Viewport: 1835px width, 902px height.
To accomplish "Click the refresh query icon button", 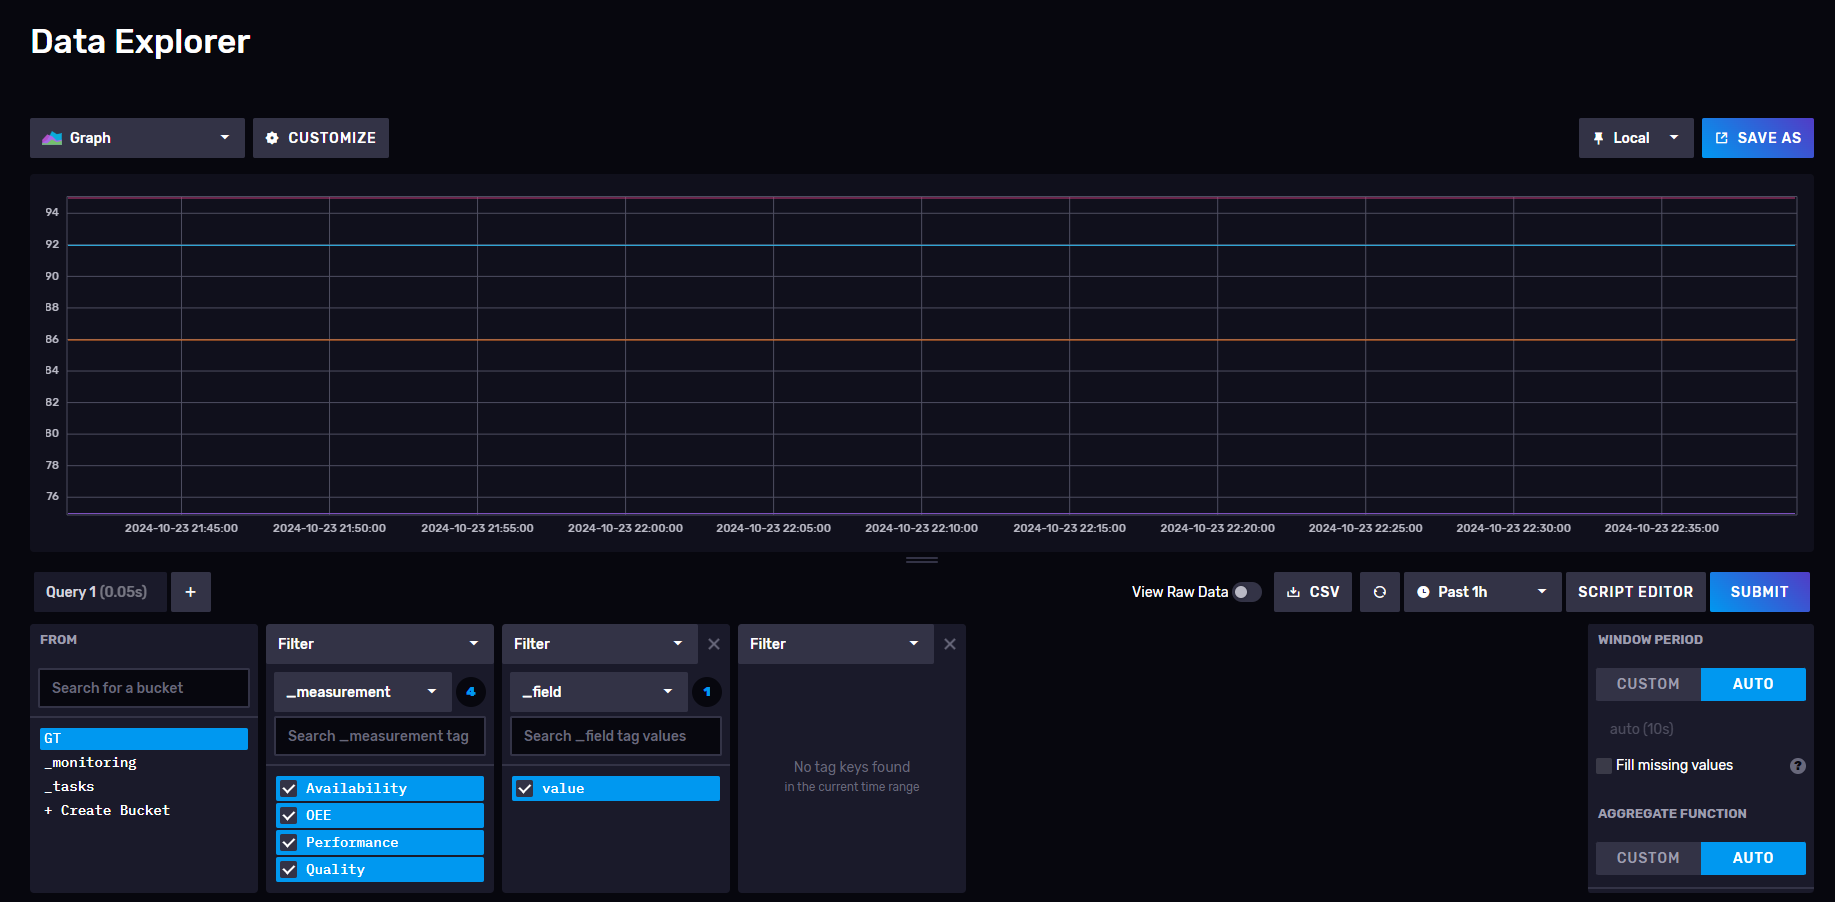I will [x=1379, y=592].
